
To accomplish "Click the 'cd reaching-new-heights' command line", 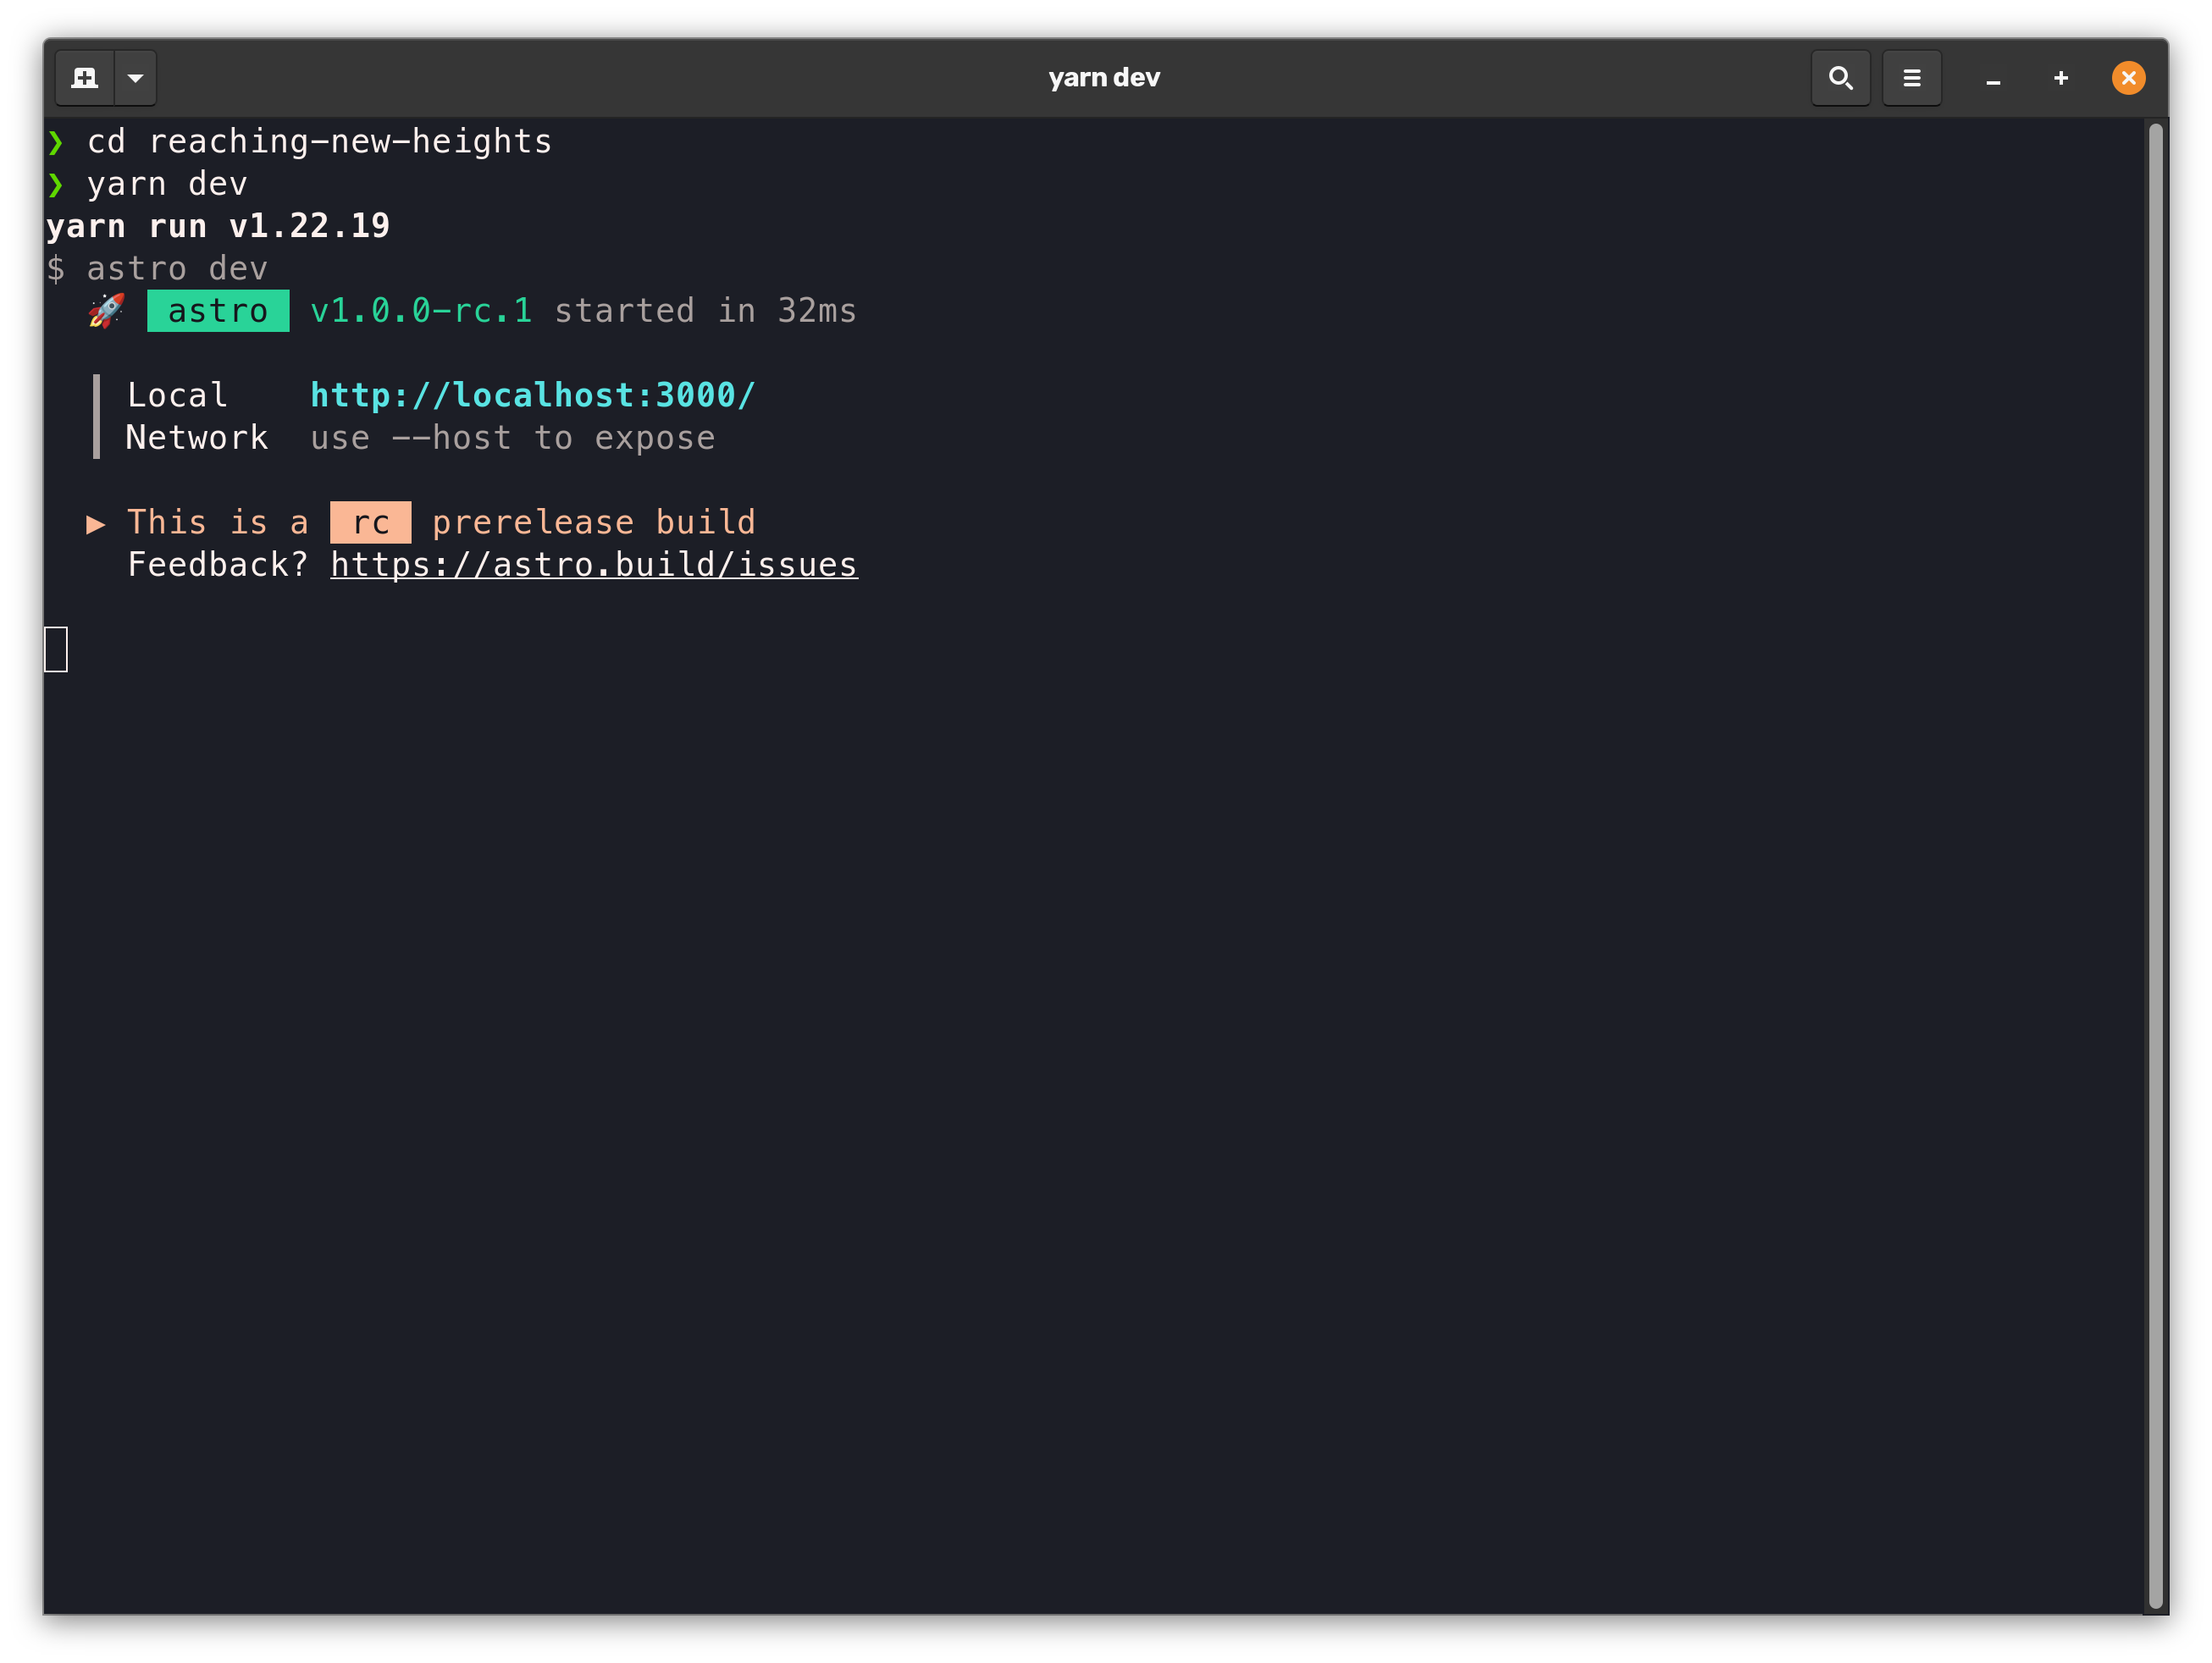I will pyautogui.click(x=300, y=142).
